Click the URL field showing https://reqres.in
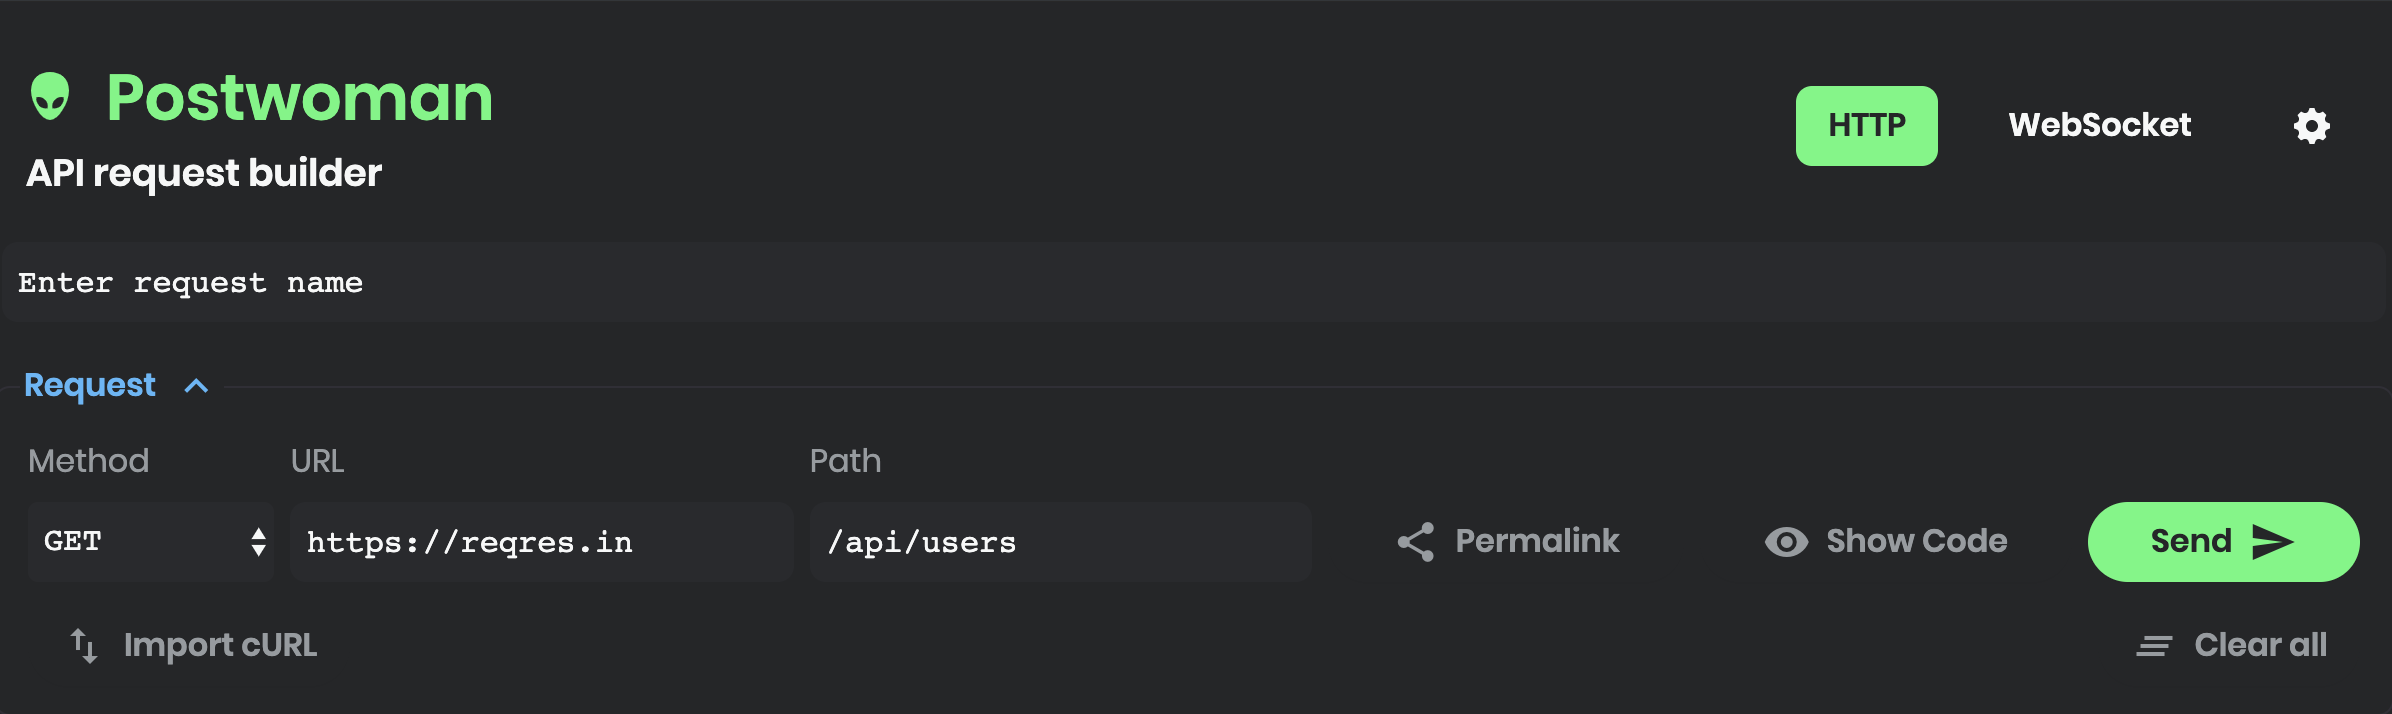Viewport: 2392px width, 714px height. pos(540,541)
